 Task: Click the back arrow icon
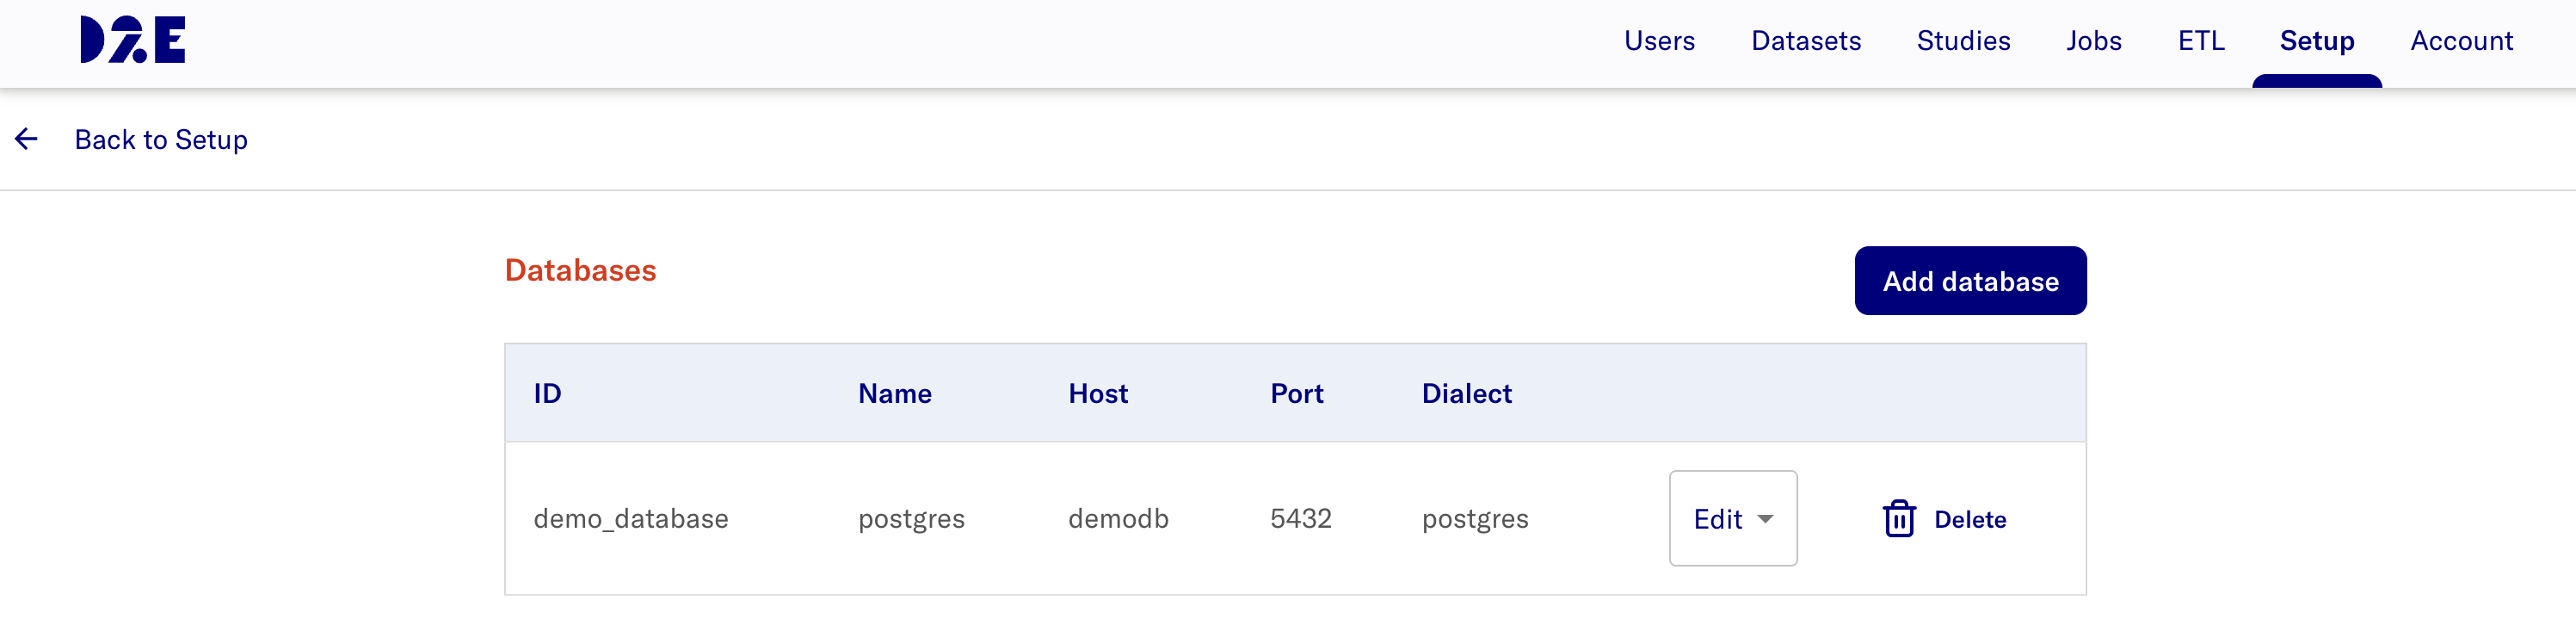27,139
